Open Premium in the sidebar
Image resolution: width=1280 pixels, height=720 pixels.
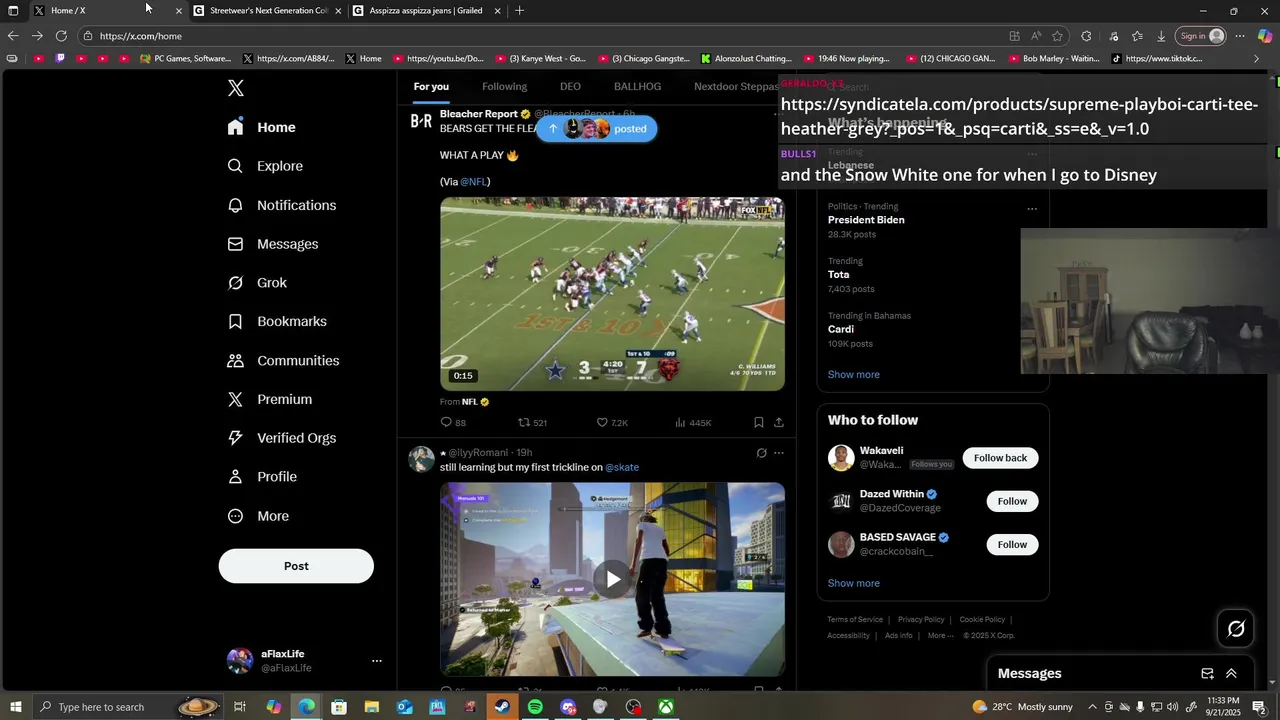click(x=269, y=399)
